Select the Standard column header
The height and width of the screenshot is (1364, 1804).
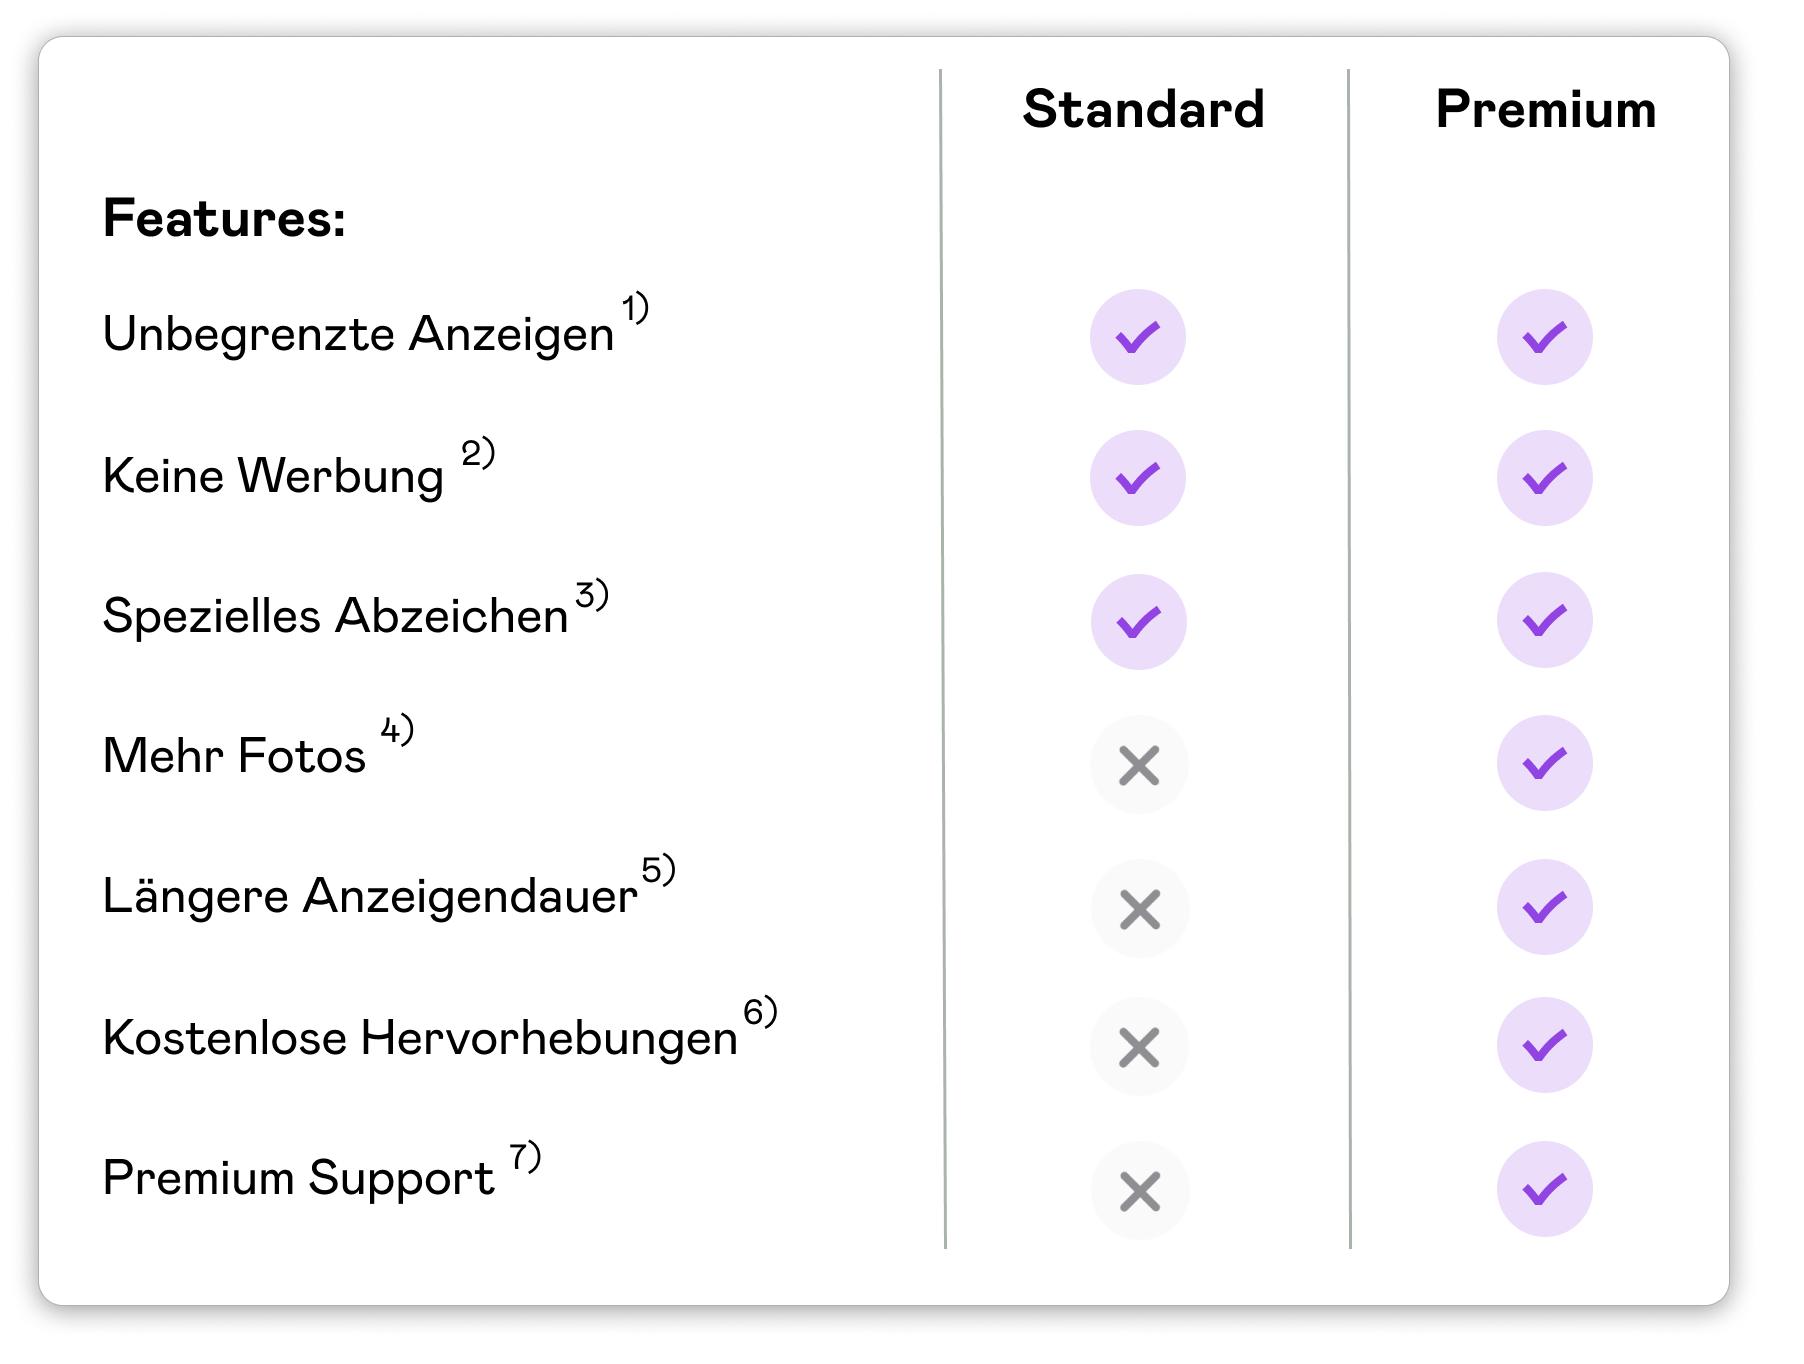tap(1144, 108)
